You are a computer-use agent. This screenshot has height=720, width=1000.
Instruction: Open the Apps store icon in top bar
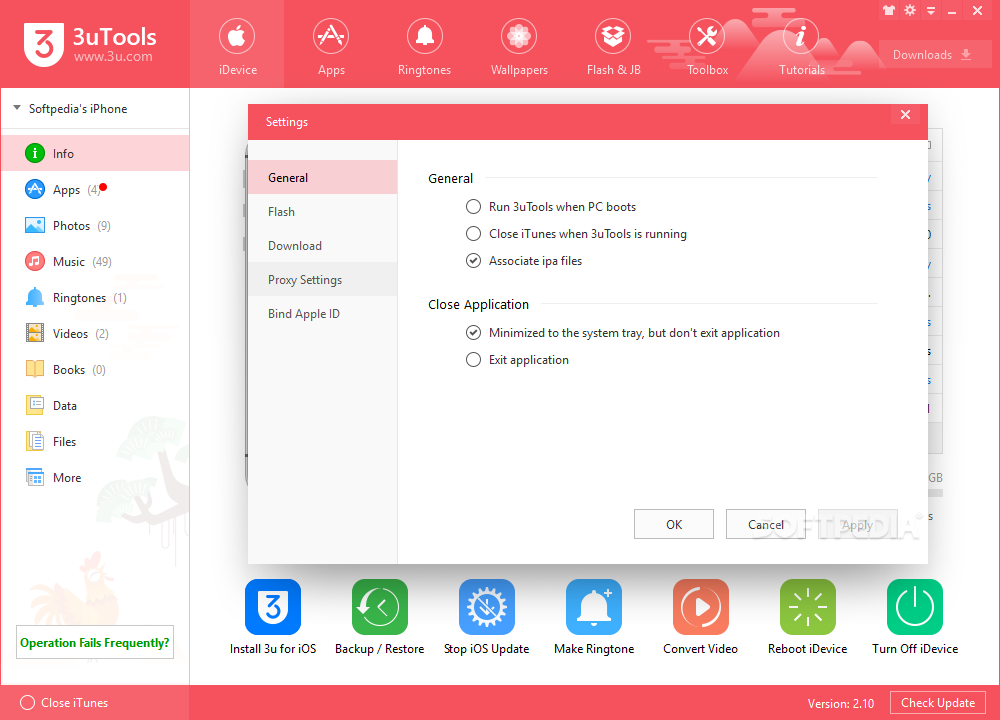click(331, 36)
